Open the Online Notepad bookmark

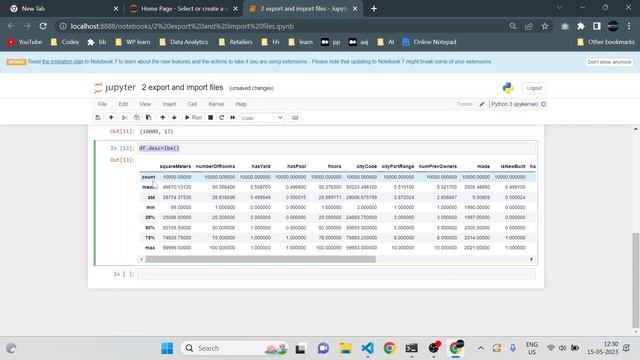pyautogui.click(x=429, y=42)
